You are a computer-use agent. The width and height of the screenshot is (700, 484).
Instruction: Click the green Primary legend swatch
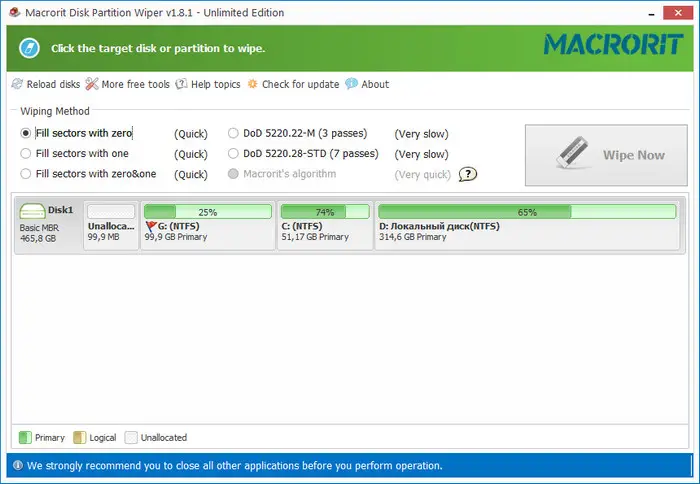[x=25, y=438]
